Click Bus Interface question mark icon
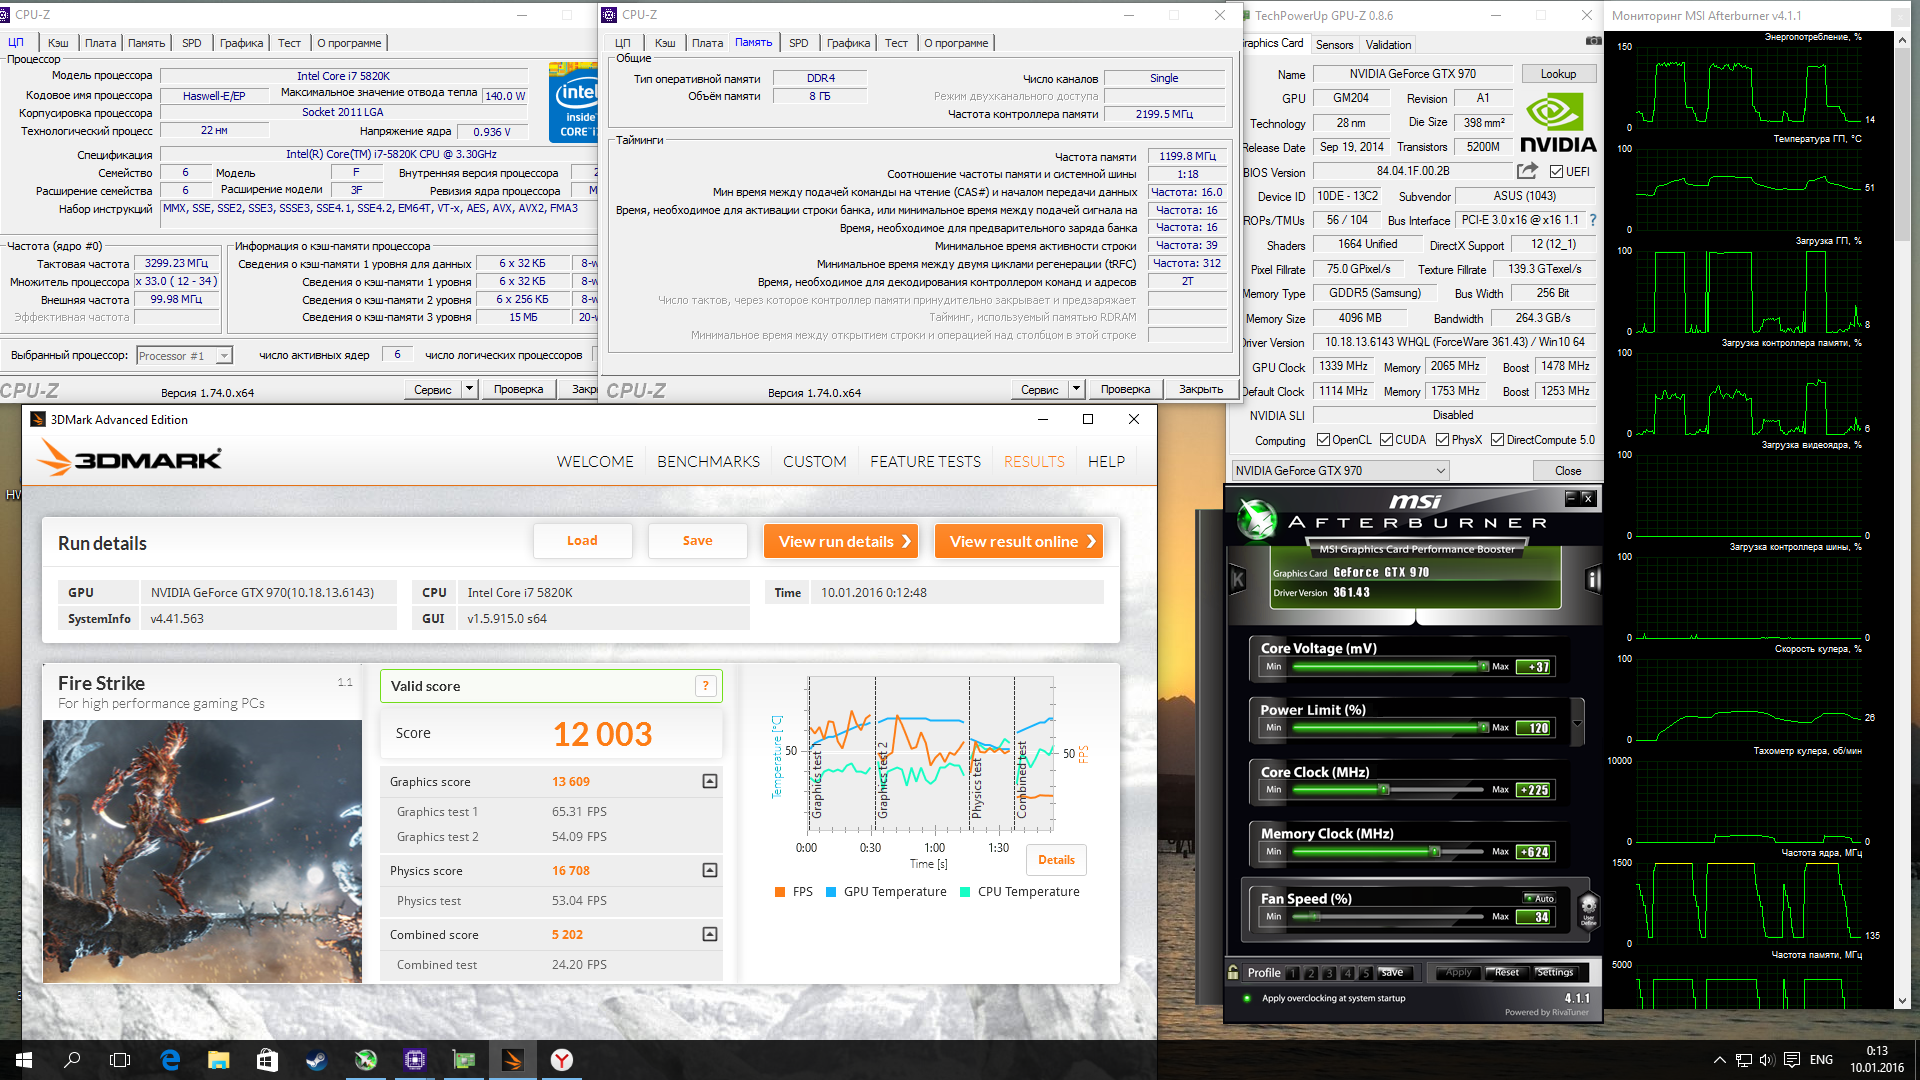Viewport: 1920px width, 1080px height. pos(1593,220)
